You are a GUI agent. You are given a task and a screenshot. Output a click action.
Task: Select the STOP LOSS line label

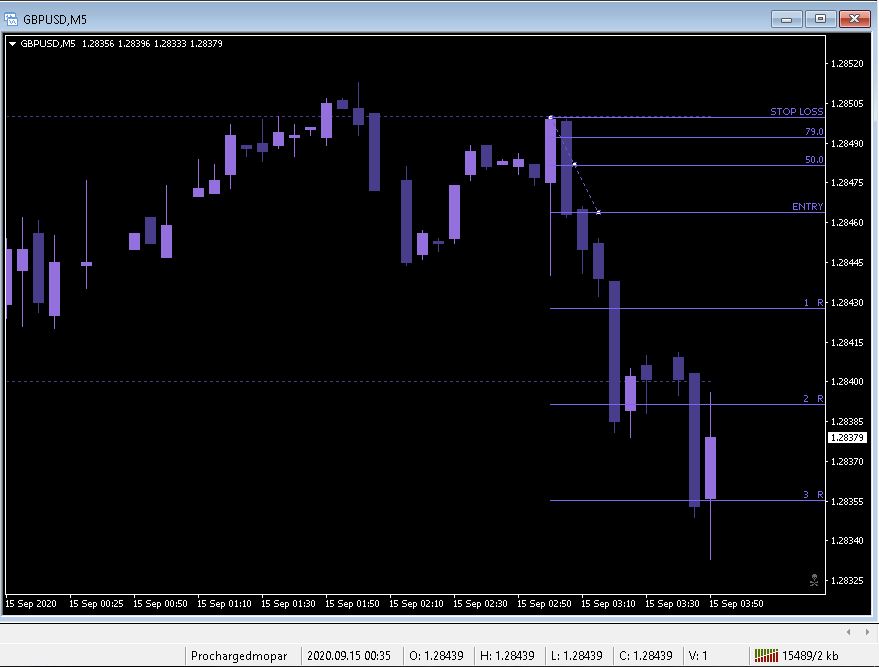pyautogui.click(x=797, y=112)
